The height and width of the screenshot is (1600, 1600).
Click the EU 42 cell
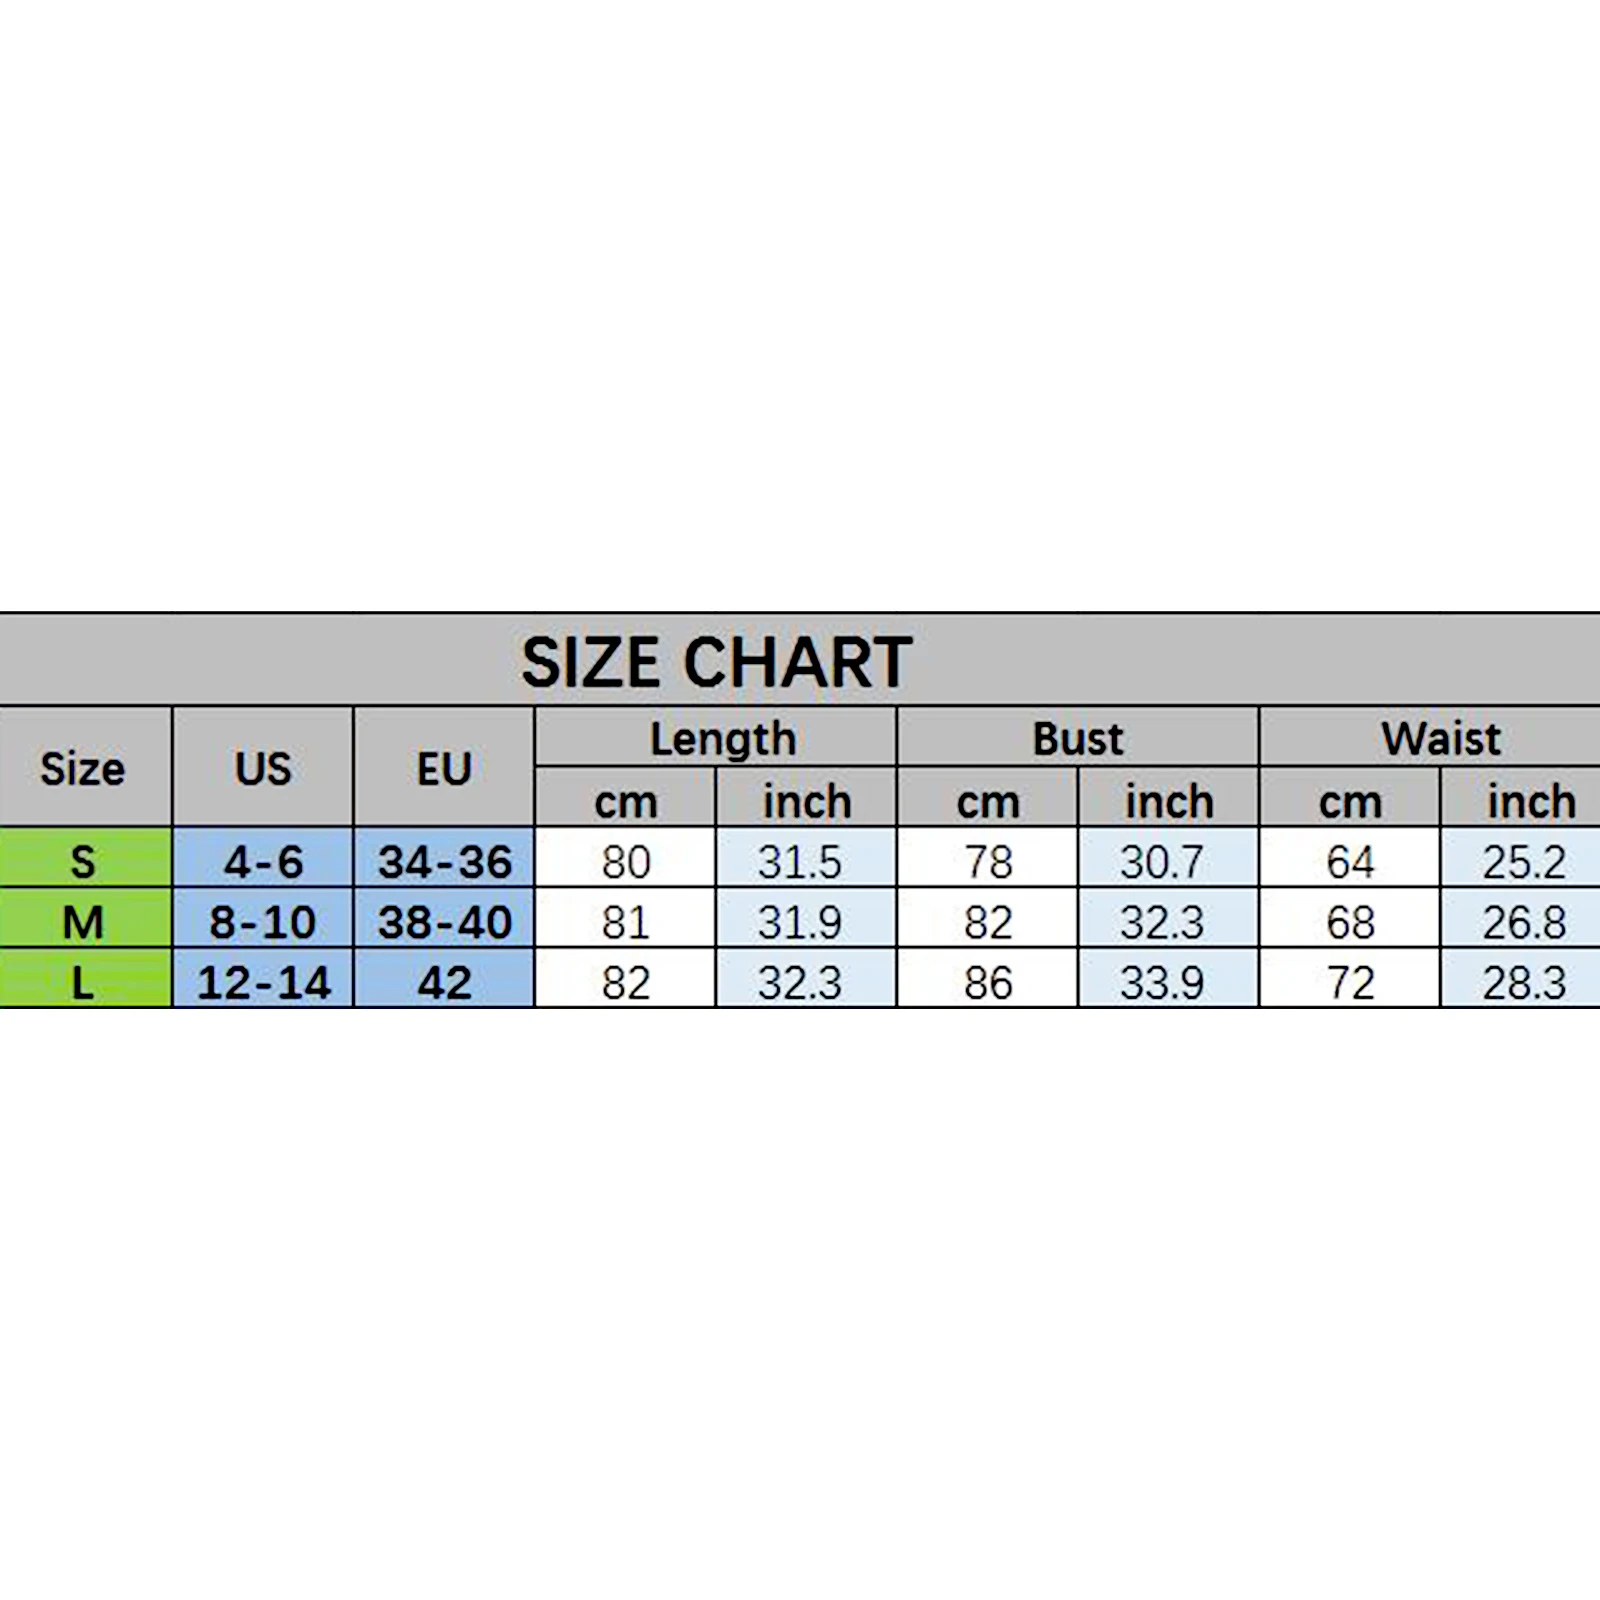(444, 982)
